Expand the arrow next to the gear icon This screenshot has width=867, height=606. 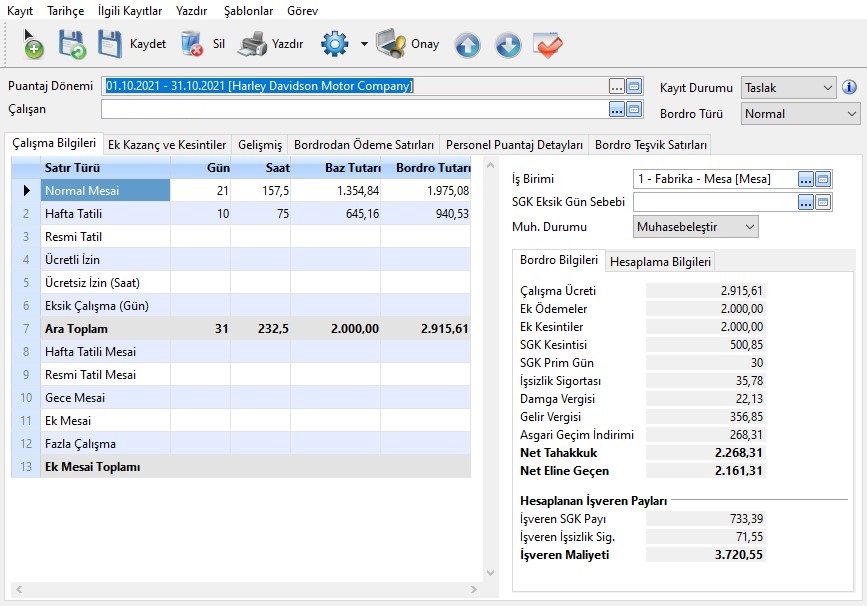point(364,45)
